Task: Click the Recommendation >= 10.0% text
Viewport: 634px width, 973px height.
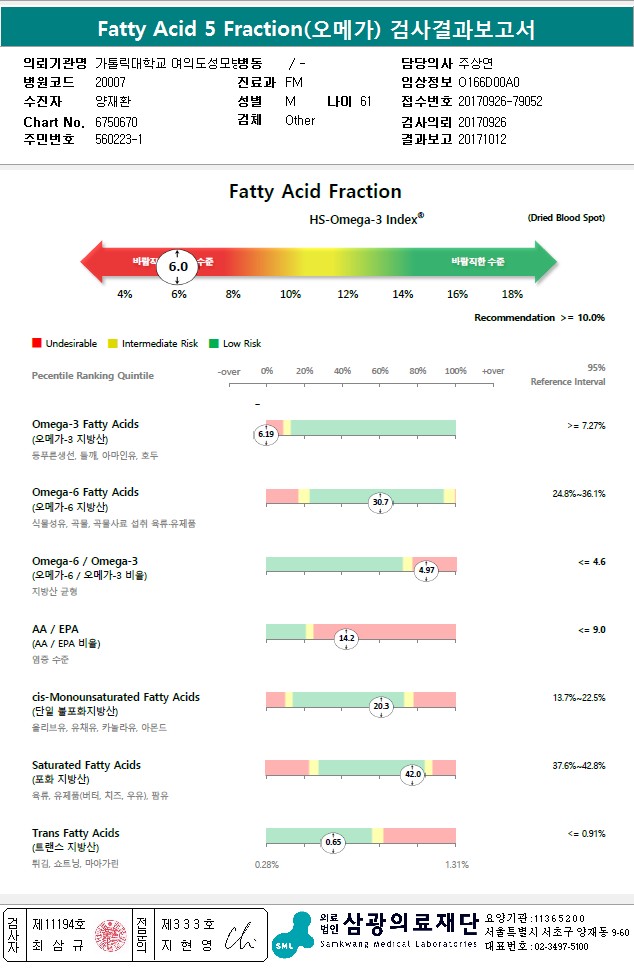Action: coord(539,318)
